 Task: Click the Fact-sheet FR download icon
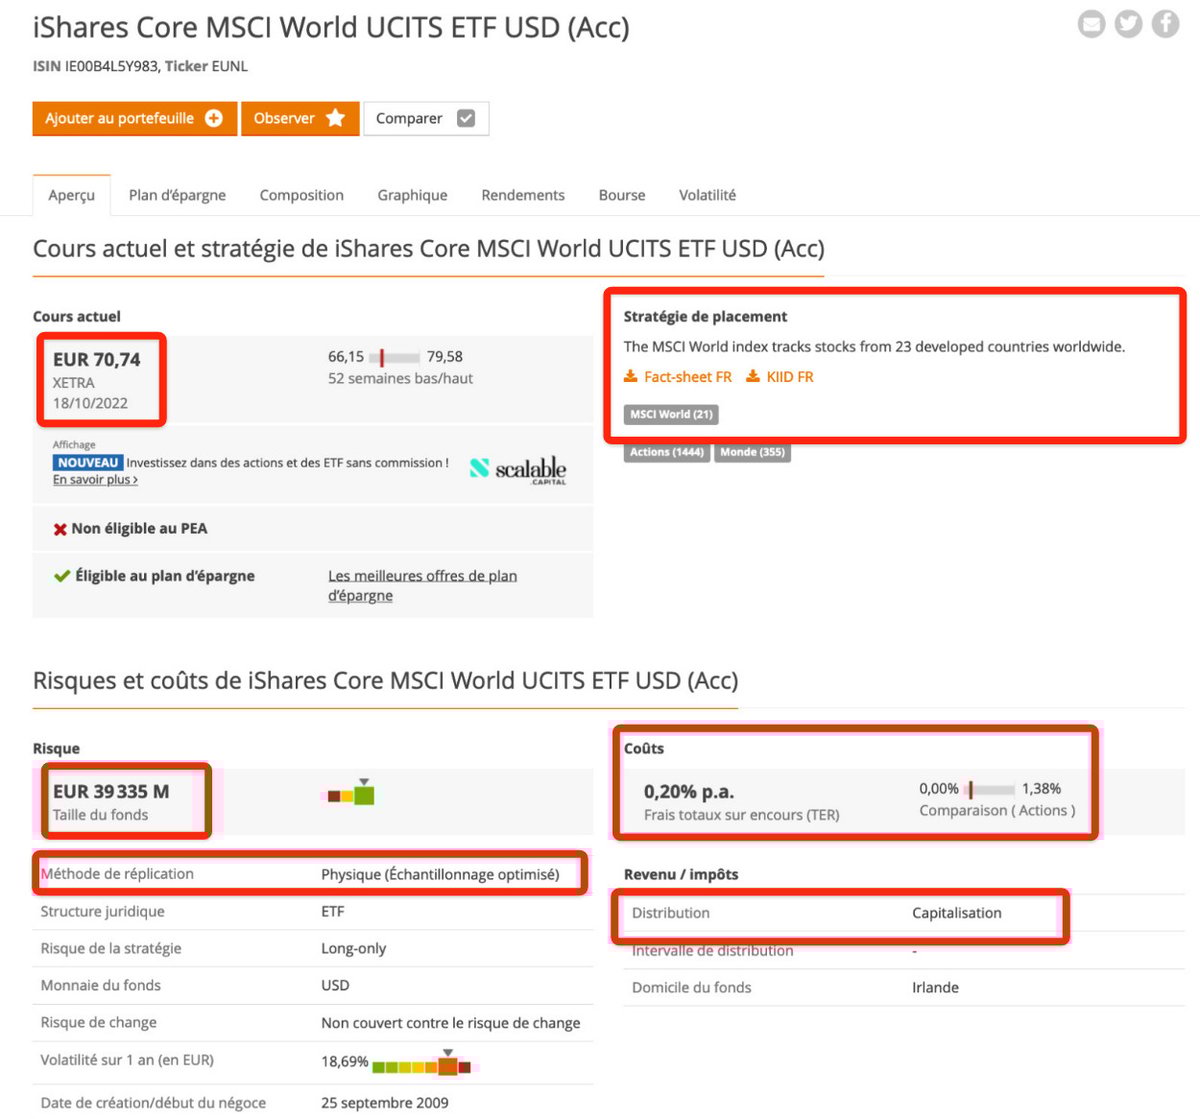631,377
